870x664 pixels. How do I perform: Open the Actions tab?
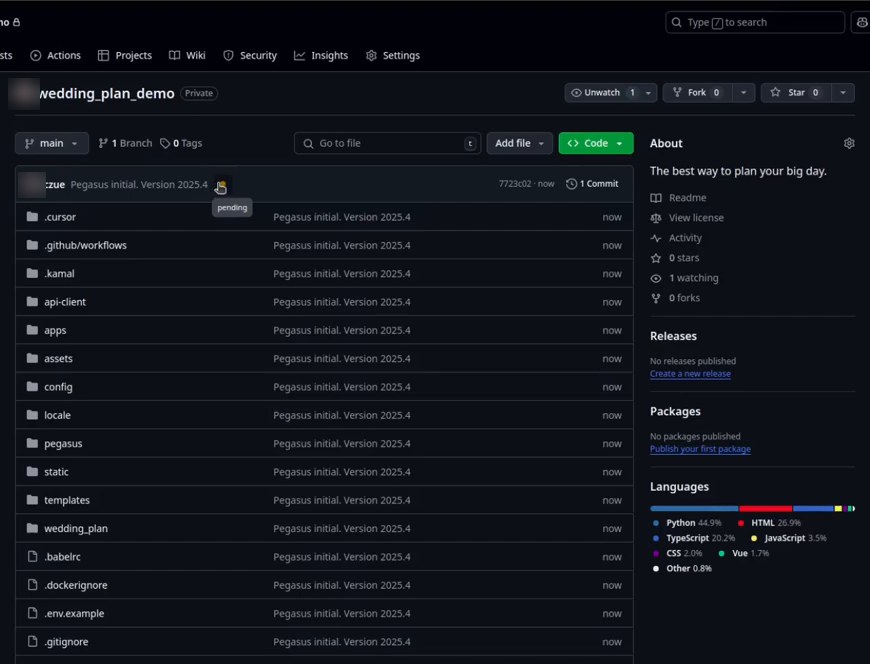[55, 55]
